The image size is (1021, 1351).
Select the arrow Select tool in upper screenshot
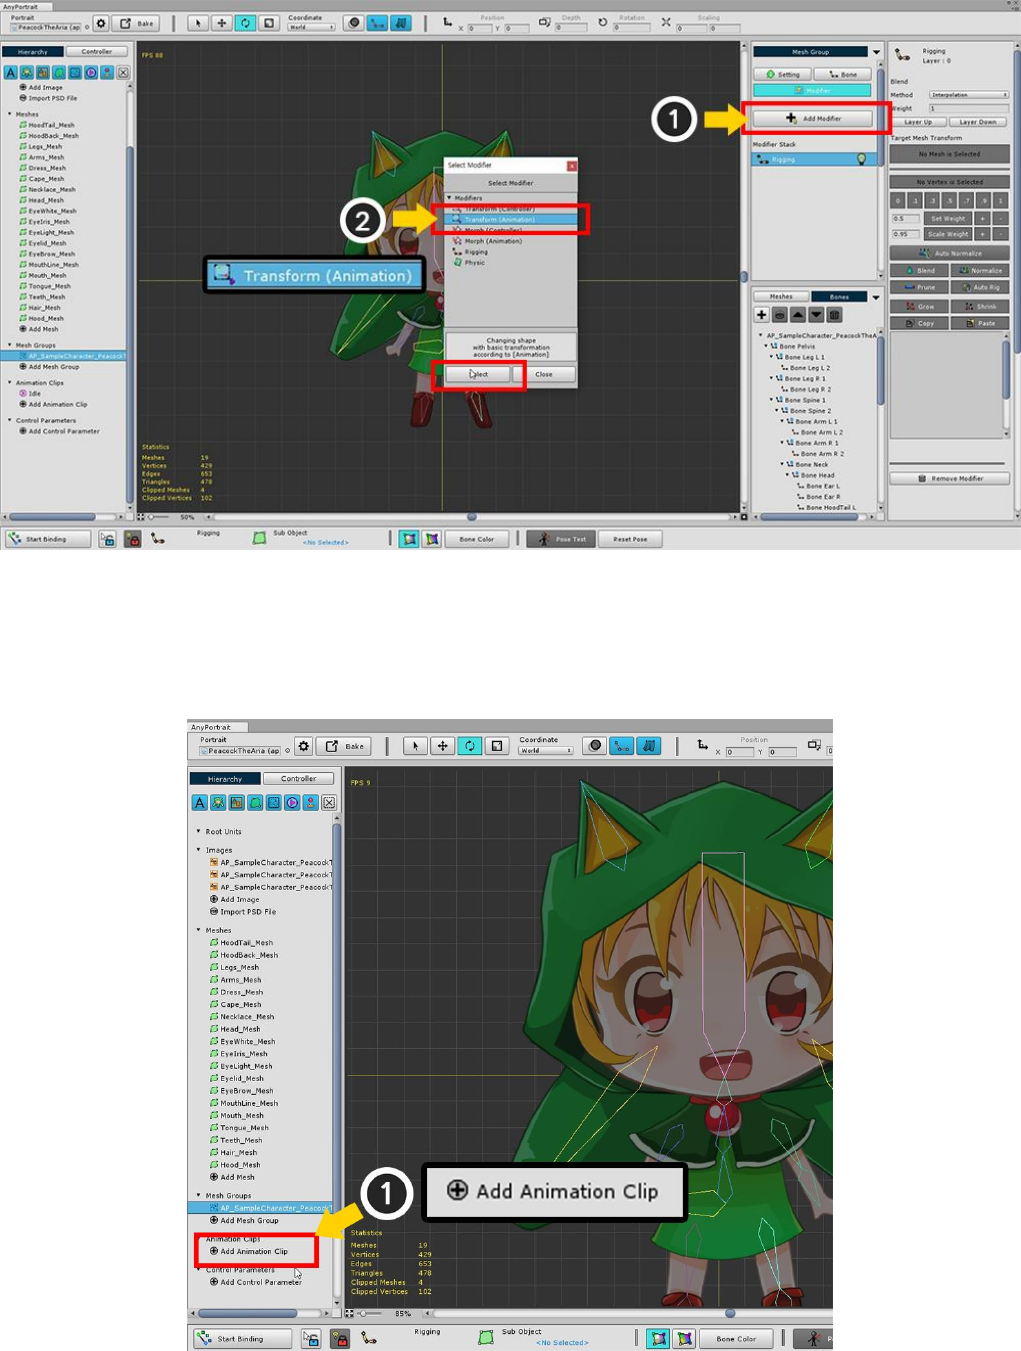pos(198,23)
